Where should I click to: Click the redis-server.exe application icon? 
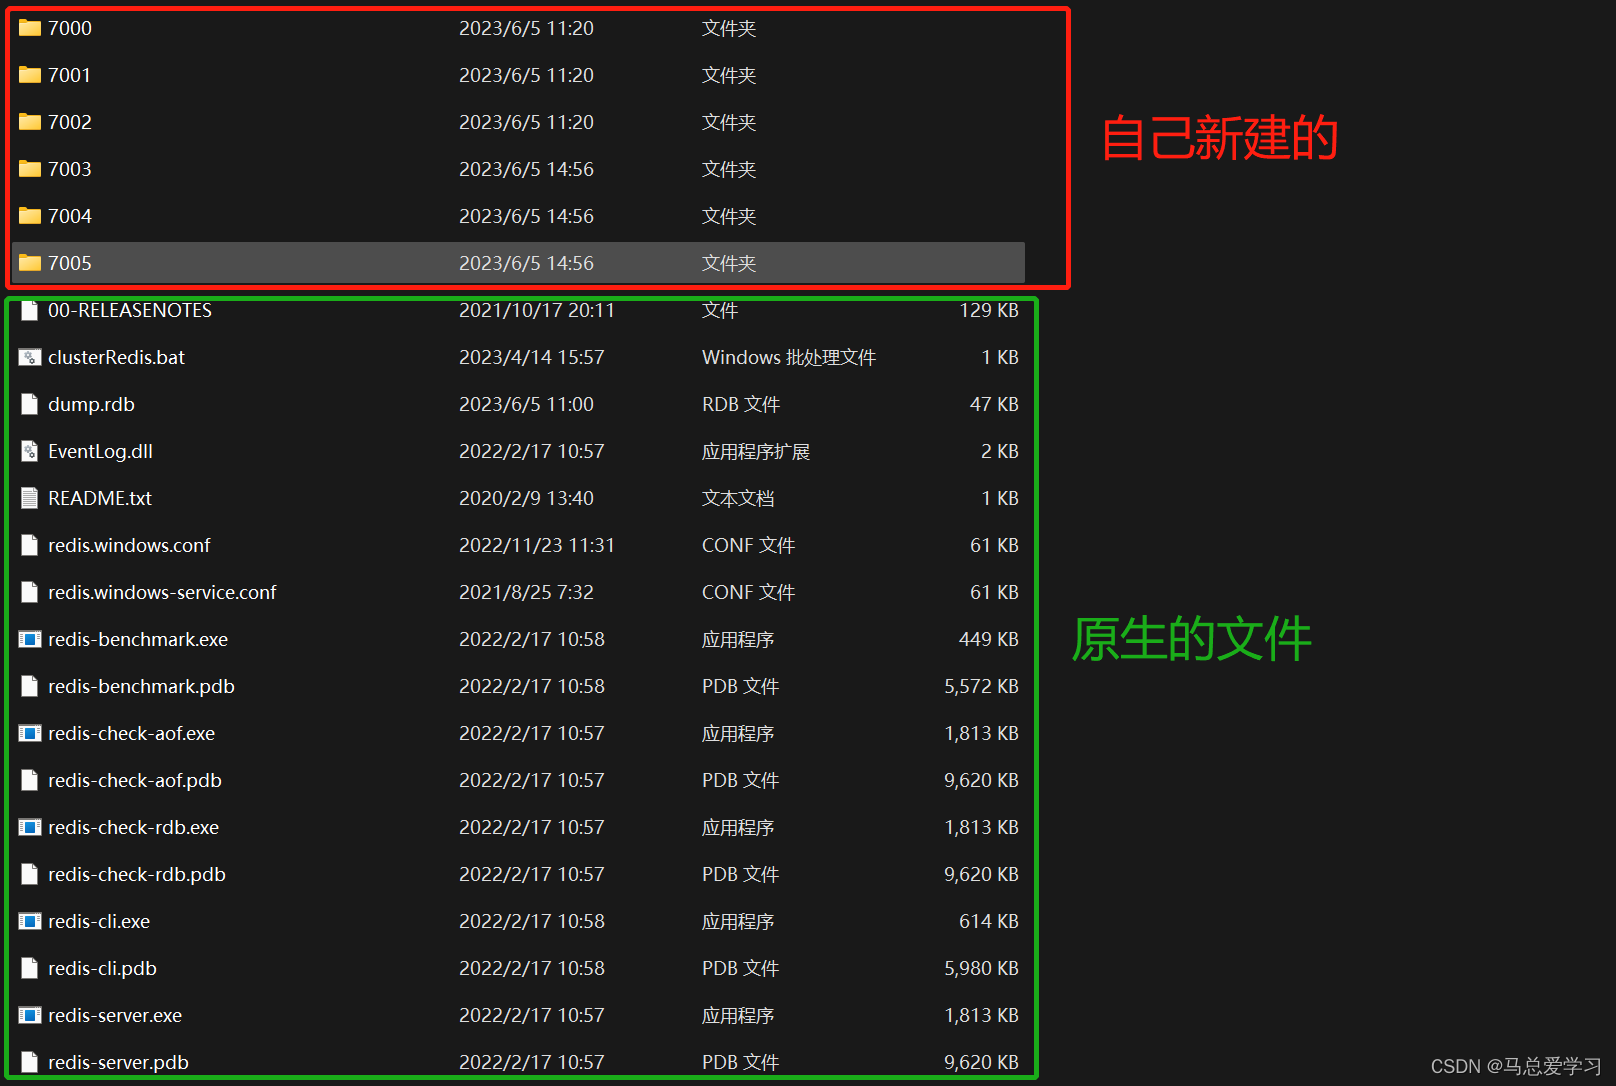pos(30,1015)
